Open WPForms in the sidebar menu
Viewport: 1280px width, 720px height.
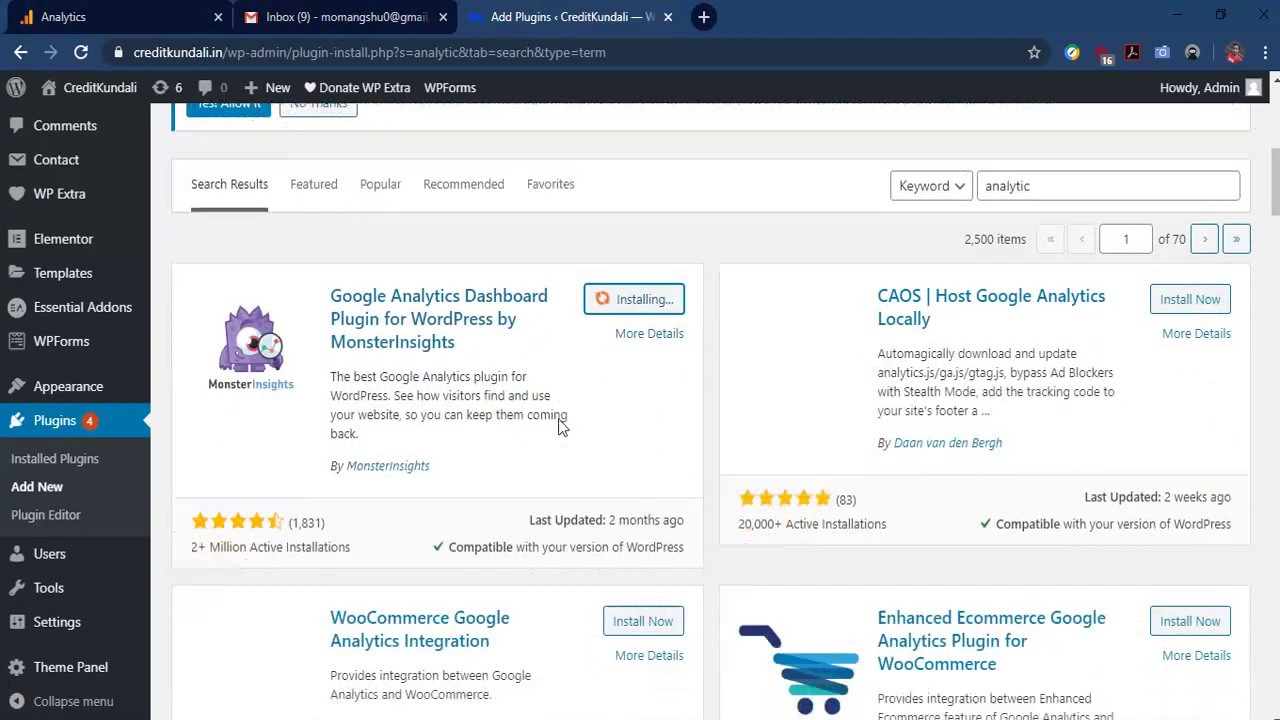[61, 341]
